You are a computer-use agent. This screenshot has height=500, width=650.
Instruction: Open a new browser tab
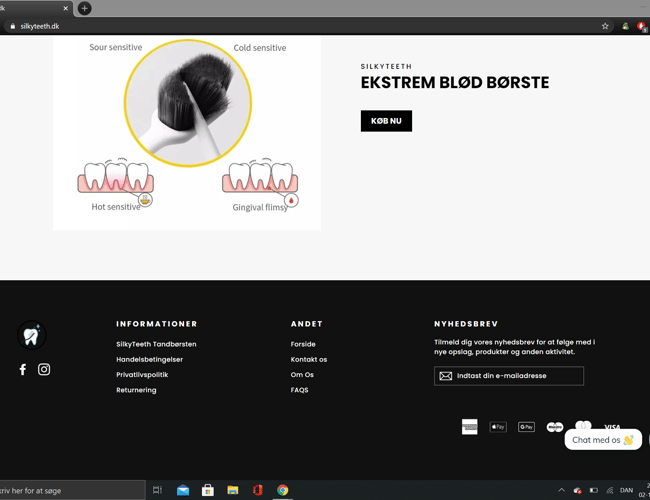point(85,8)
